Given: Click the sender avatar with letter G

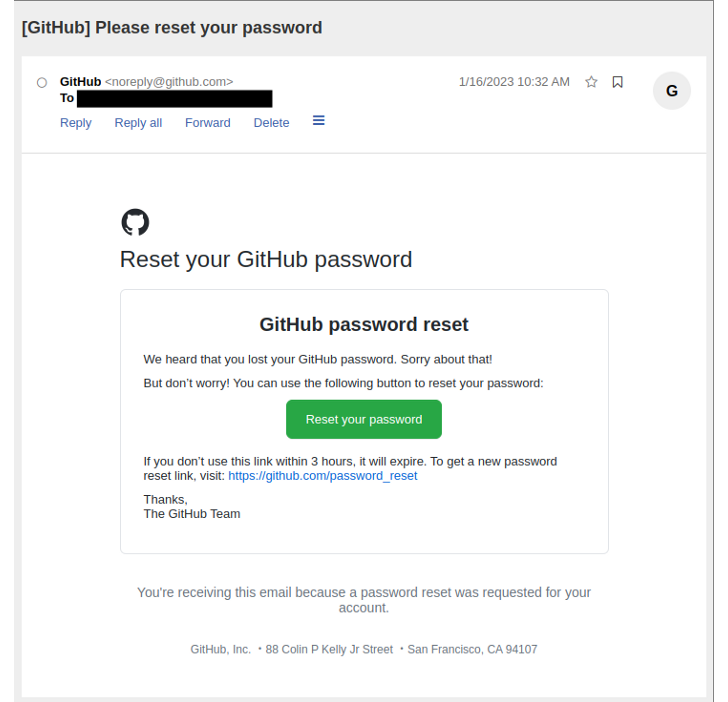Looking at the screenshot, I should coord(671,91).
